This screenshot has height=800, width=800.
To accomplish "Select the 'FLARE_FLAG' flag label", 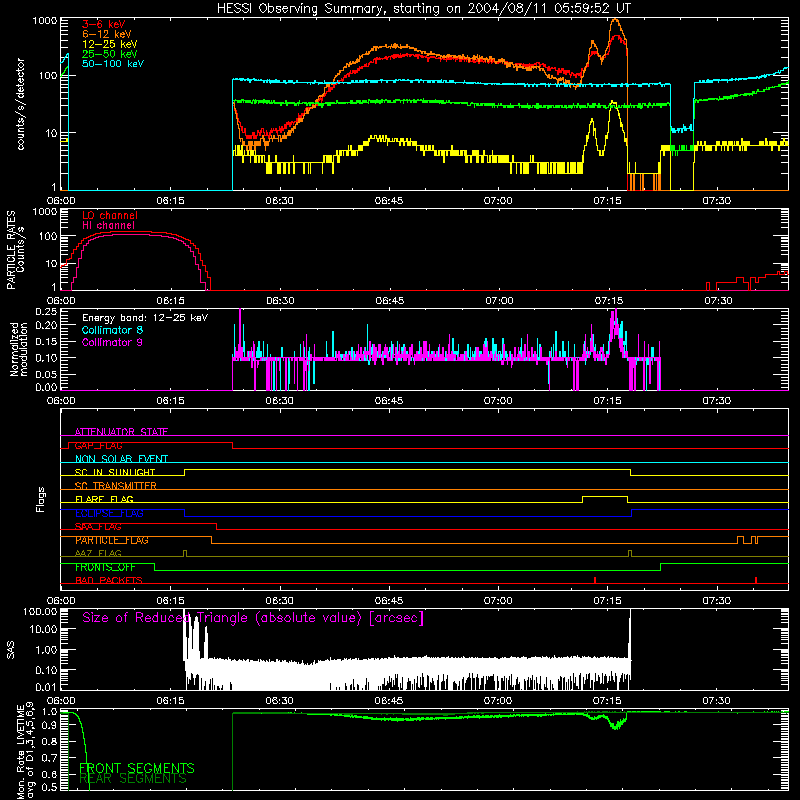I will [104, 499].
